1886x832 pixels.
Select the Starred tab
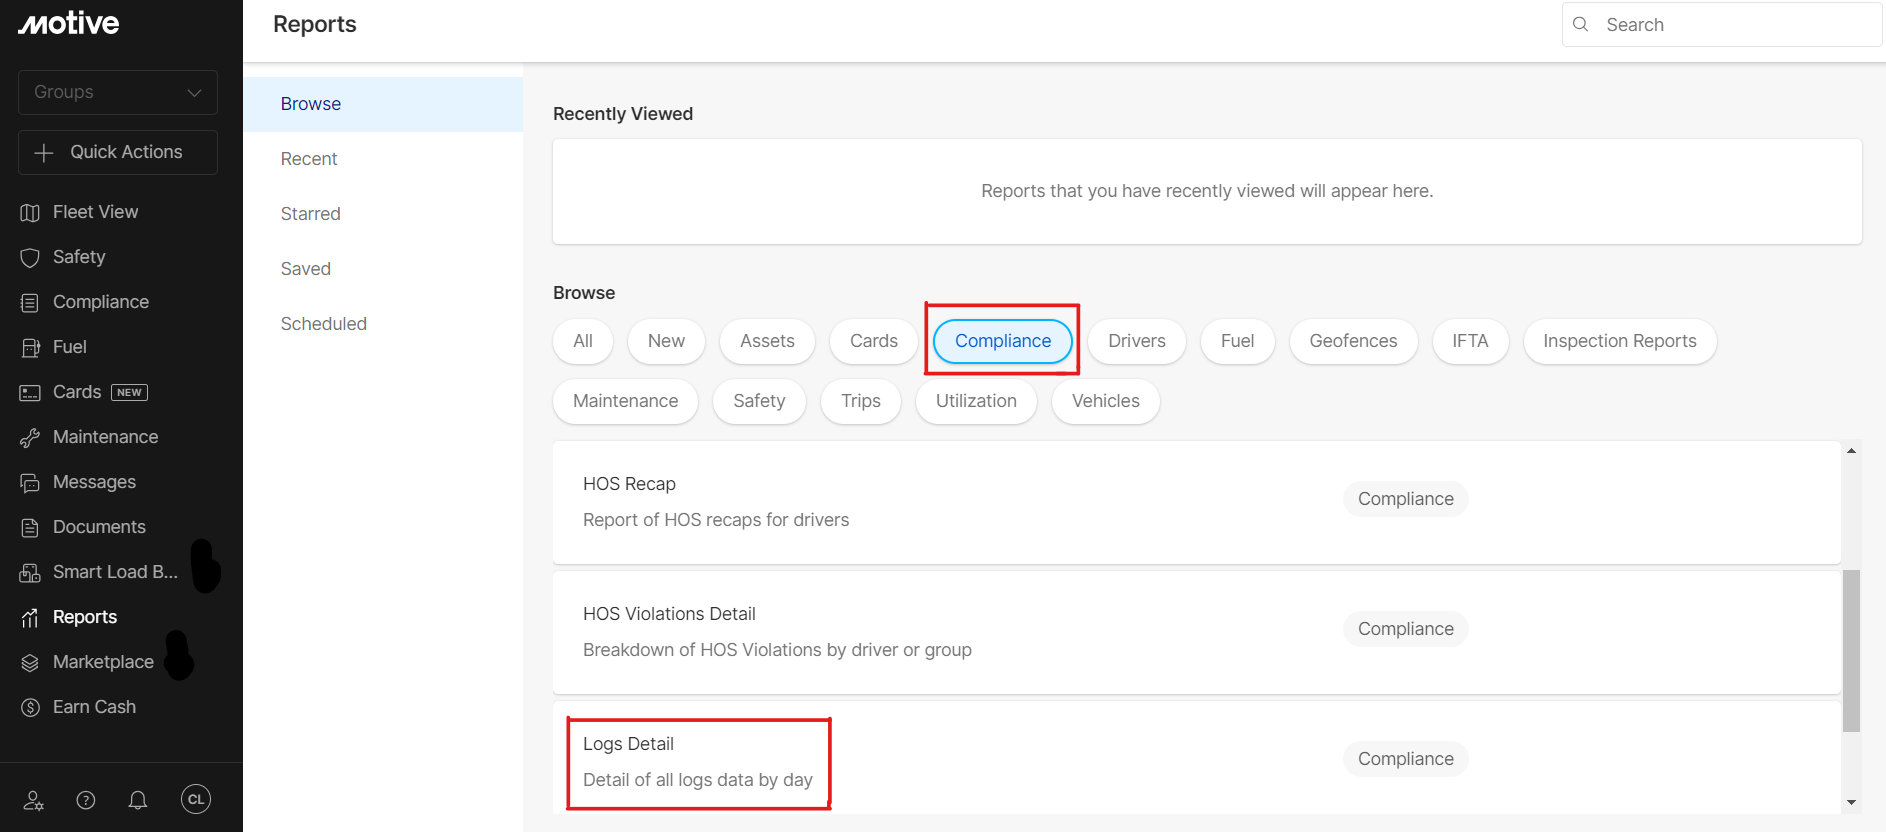point(383,214)
